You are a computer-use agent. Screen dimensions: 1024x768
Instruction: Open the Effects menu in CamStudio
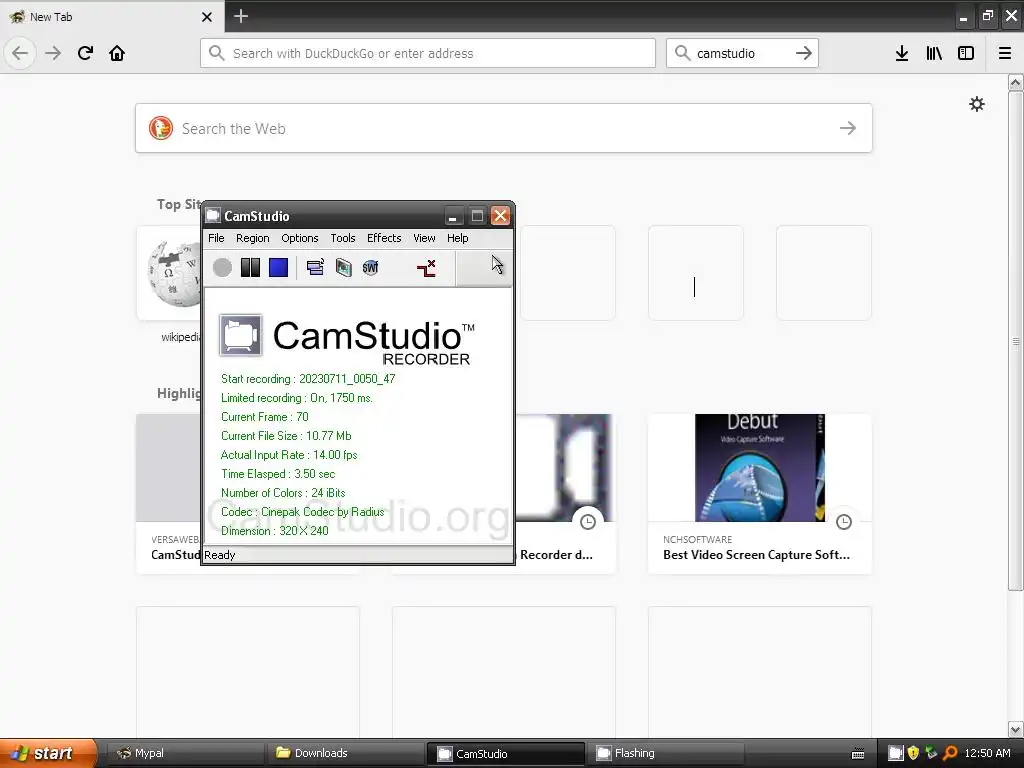click(384, 238)
